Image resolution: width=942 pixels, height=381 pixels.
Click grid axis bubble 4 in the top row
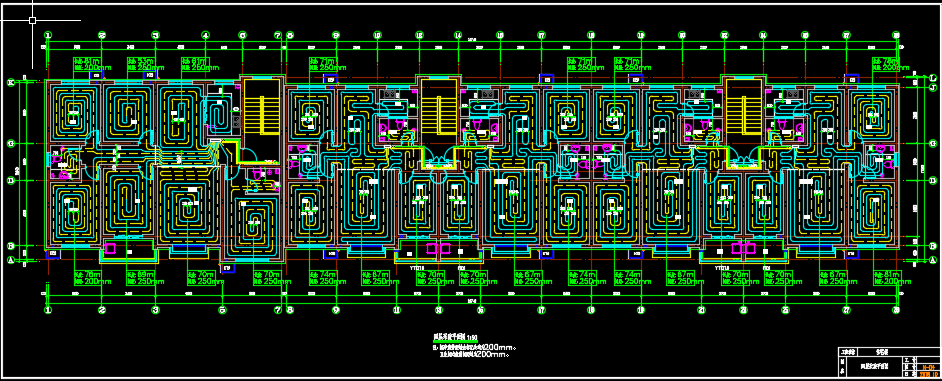pyautogui.click(x=205, y=35)
